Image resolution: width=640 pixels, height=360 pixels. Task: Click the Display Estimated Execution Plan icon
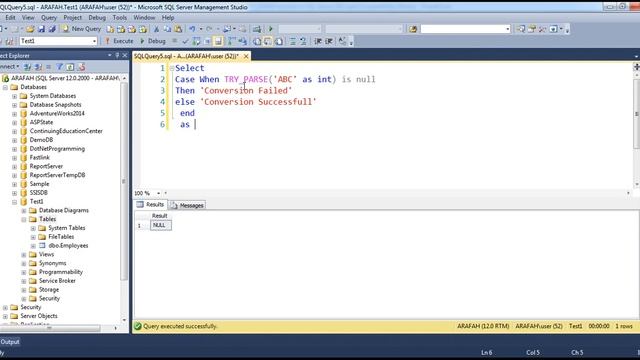(x=196, y=41)
